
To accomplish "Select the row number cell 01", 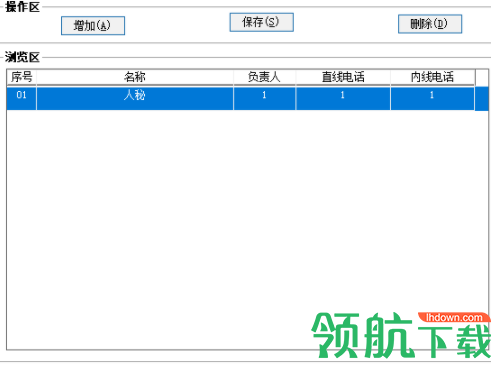I will (x=22, y=98).
